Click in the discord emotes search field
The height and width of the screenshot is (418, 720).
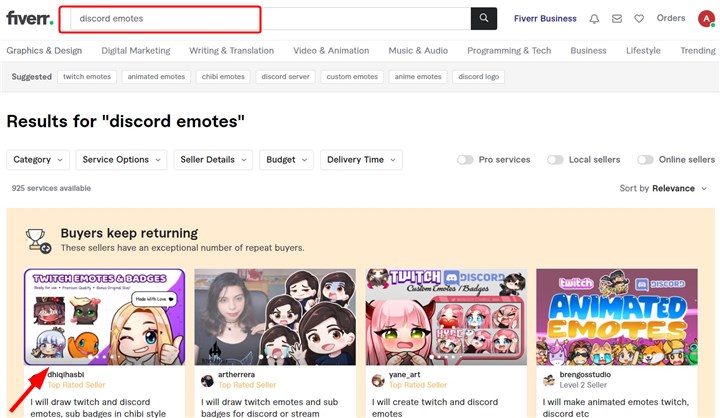click(x=271, y=19)
